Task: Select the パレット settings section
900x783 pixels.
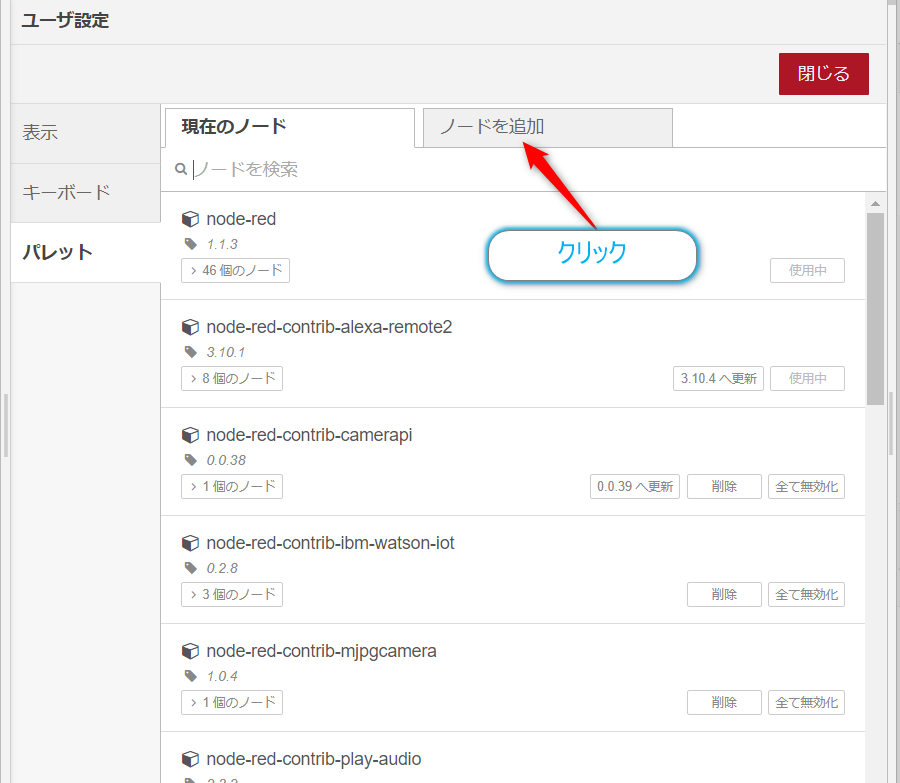Action: click(x=86, y=253)
